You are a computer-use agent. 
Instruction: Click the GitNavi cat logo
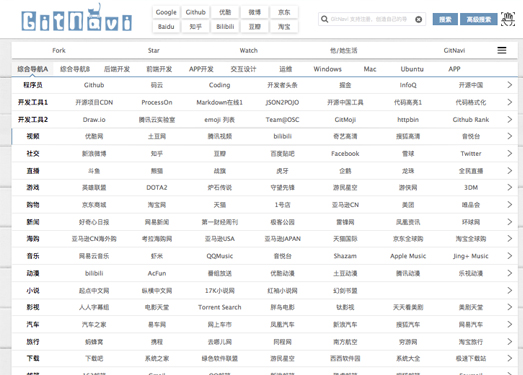point(77,18)
